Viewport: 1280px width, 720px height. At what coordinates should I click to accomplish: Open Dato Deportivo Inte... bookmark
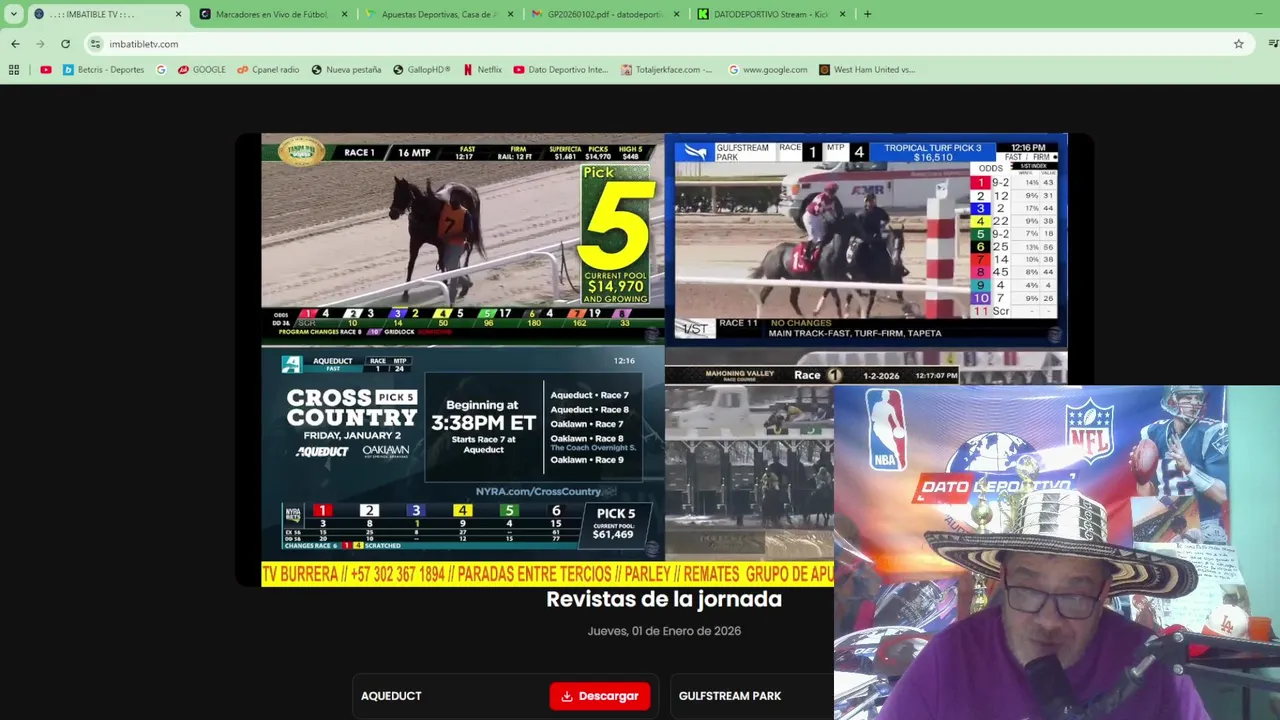pos(561,70)
